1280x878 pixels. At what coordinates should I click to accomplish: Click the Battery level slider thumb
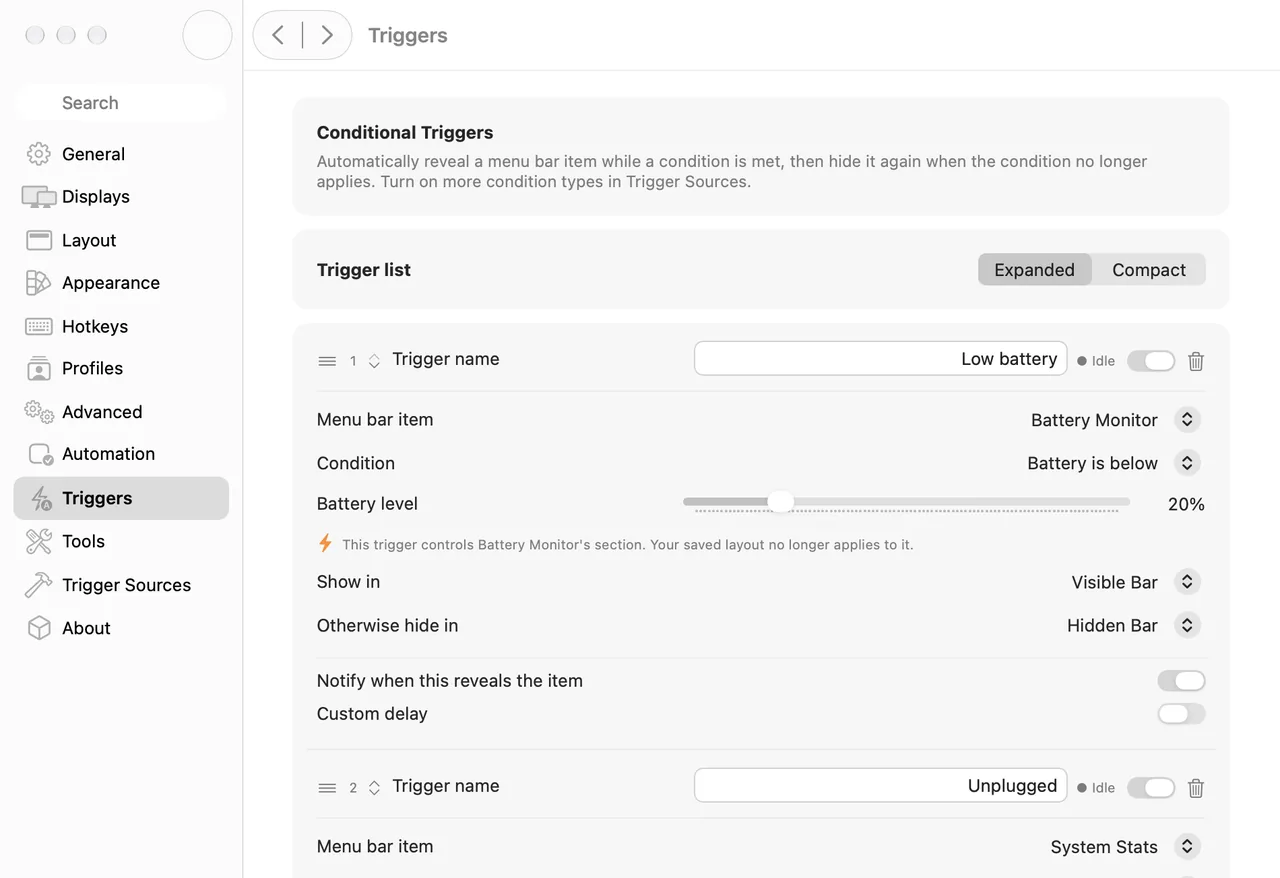780,502
